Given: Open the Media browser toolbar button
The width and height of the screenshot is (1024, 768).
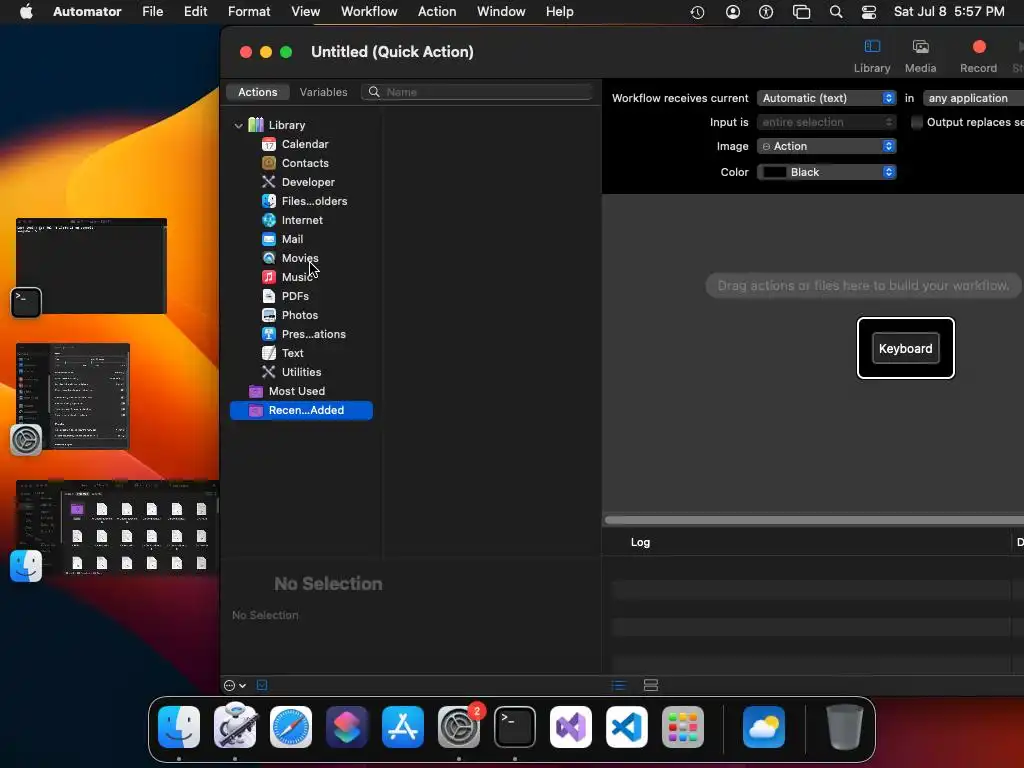Looking at the screenshot, I should [x=920, y=56].
